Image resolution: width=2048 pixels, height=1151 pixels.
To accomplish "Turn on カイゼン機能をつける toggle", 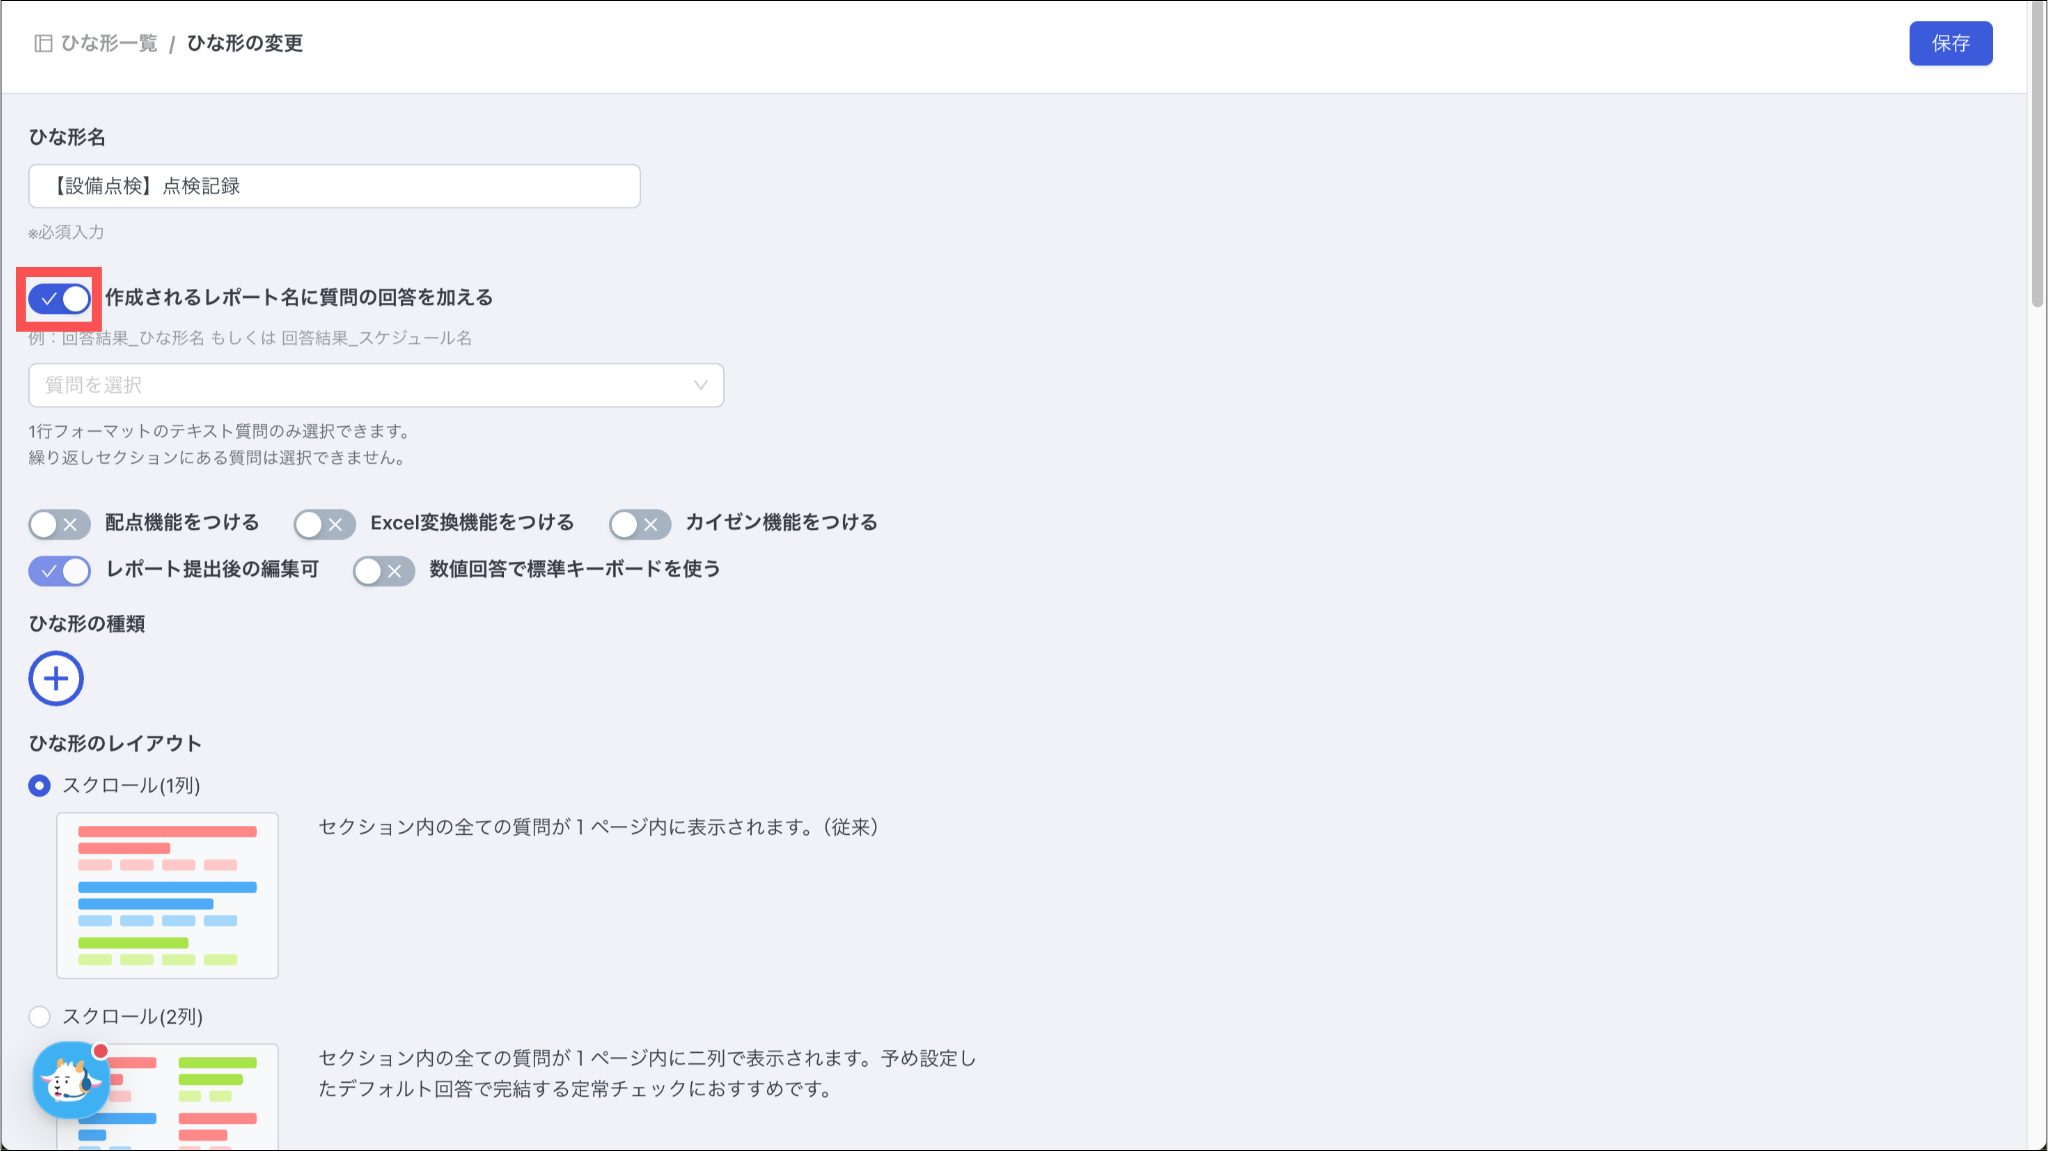I will point(639,524).
